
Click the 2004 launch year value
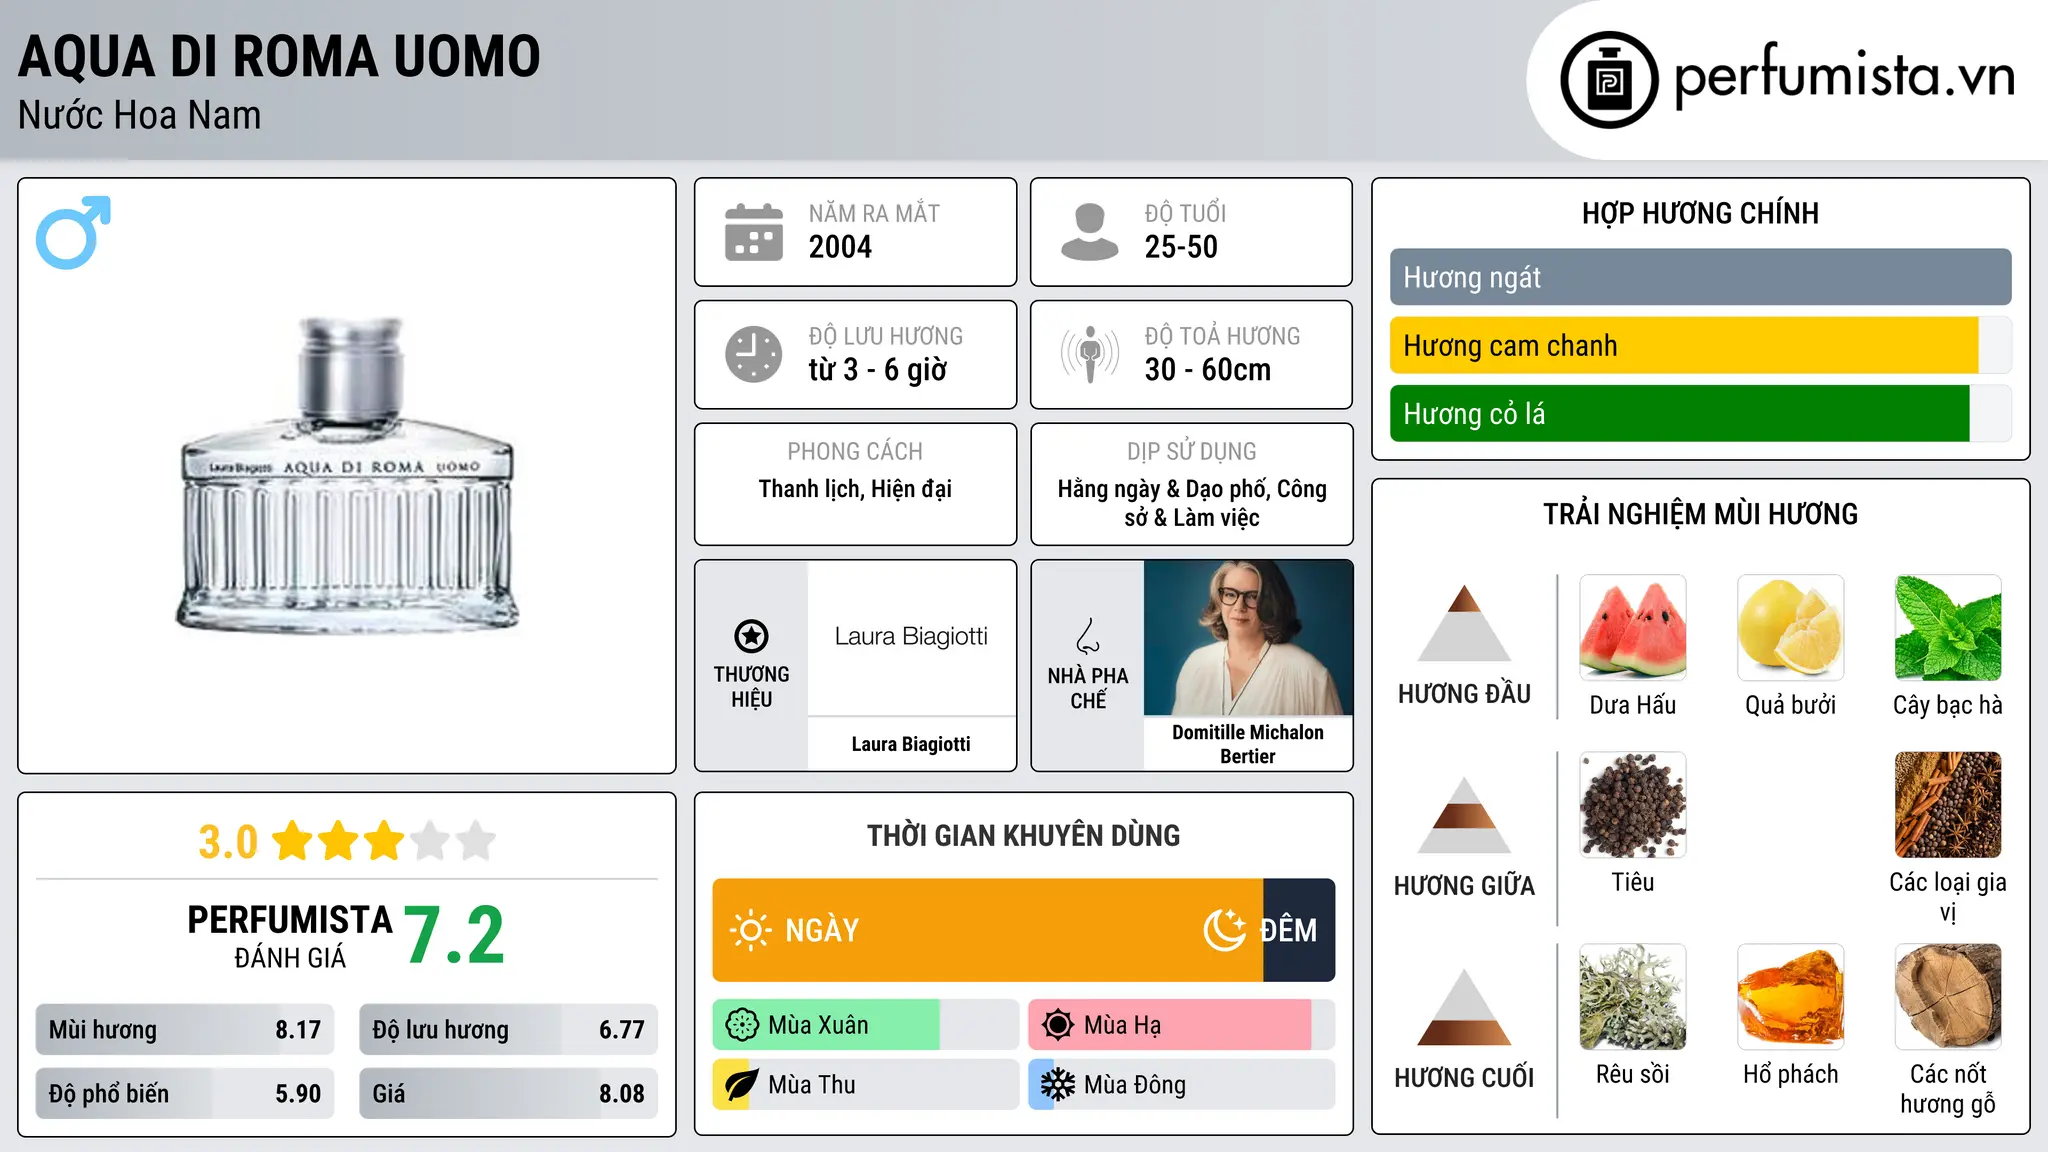coord(840,247)
